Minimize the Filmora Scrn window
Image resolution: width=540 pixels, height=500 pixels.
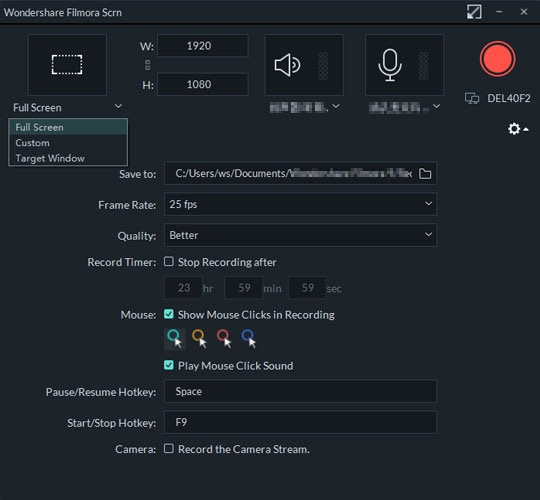499,12
